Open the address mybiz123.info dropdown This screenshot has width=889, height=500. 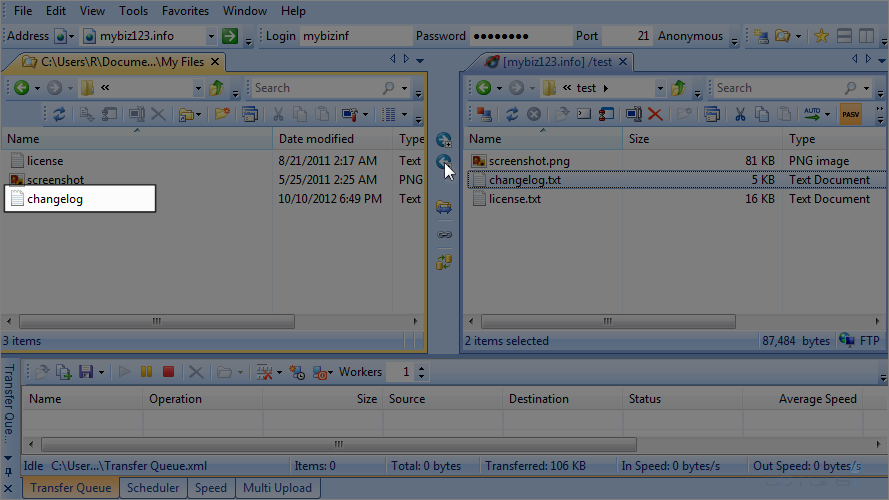coord(211,36)
